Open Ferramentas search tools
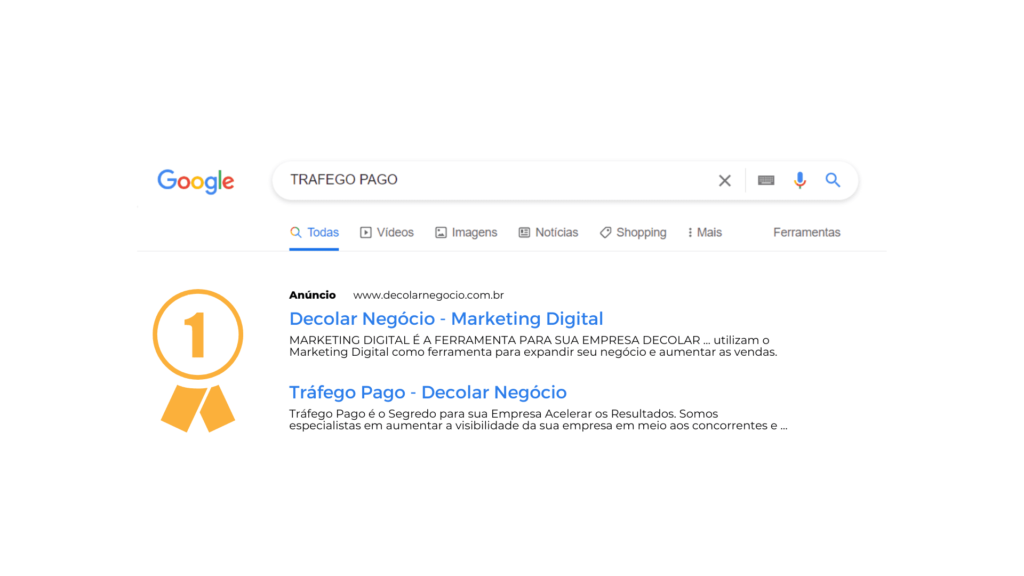This screenshot has width=1024, height=576. (807, 232)
